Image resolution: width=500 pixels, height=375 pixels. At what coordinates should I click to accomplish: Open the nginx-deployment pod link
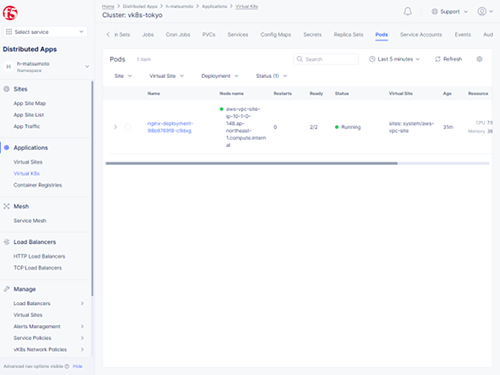(170, 127)
